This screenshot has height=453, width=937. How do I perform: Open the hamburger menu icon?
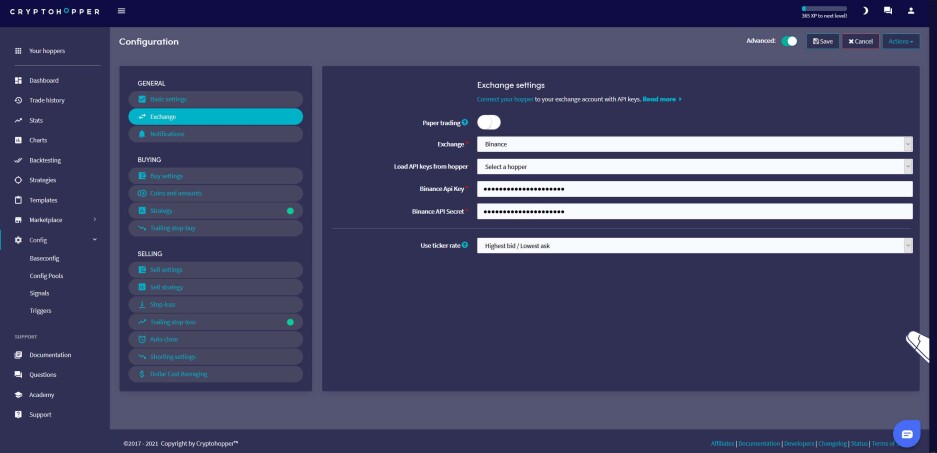tap(122, 11)
